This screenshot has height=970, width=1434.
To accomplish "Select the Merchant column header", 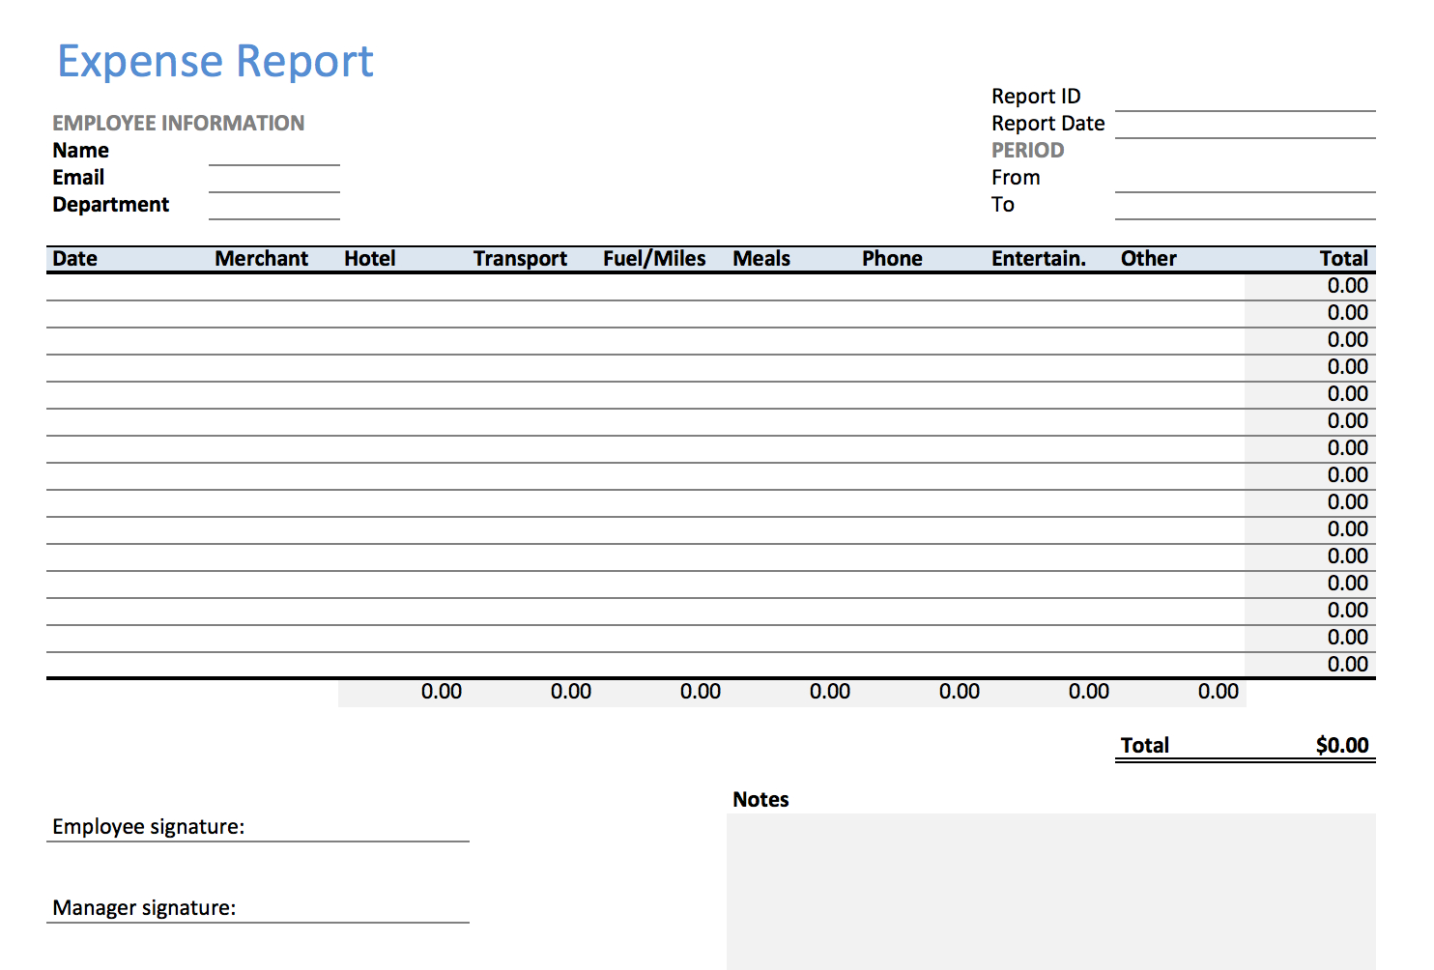I will (x=260, y=258).
